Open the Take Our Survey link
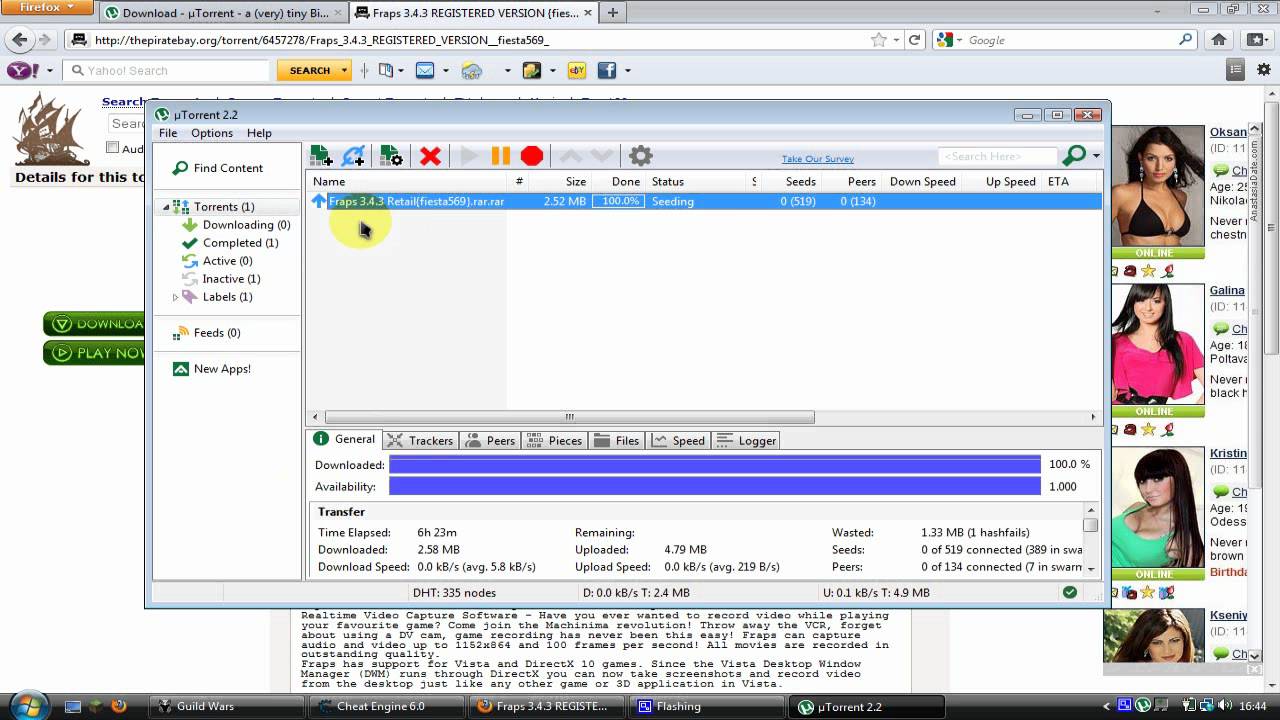Viewport: 1280px width, 720px height. tap(818, 159)
